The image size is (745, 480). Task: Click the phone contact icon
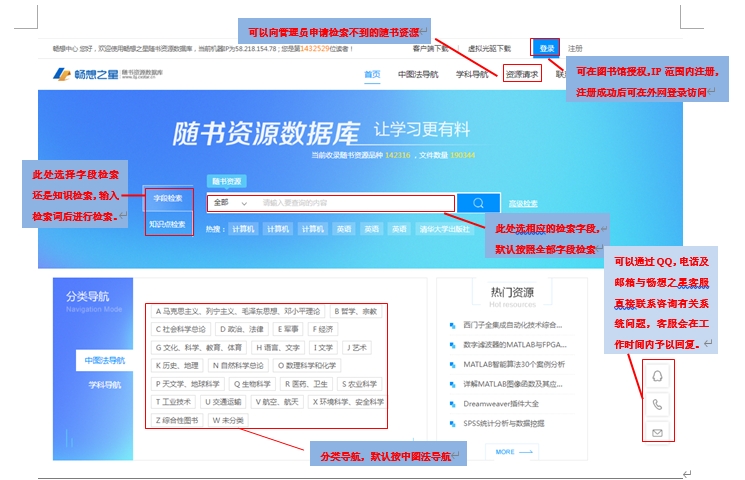(x=658, y=404)
